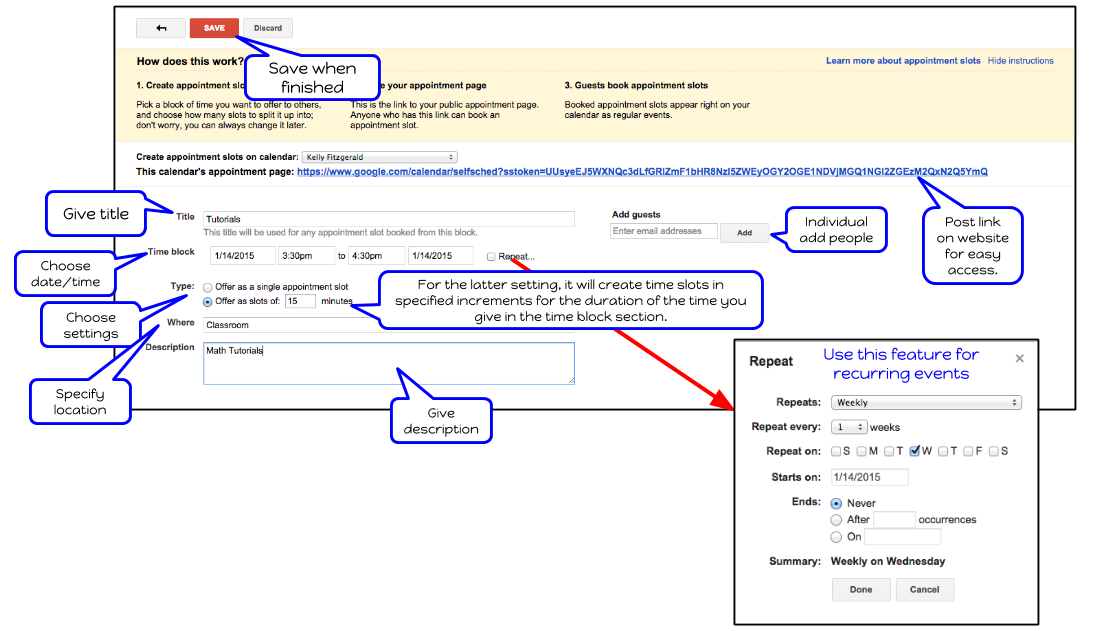Click the Discard button
The width and height of the screenshot is (1093, 631).
[267, 27]
